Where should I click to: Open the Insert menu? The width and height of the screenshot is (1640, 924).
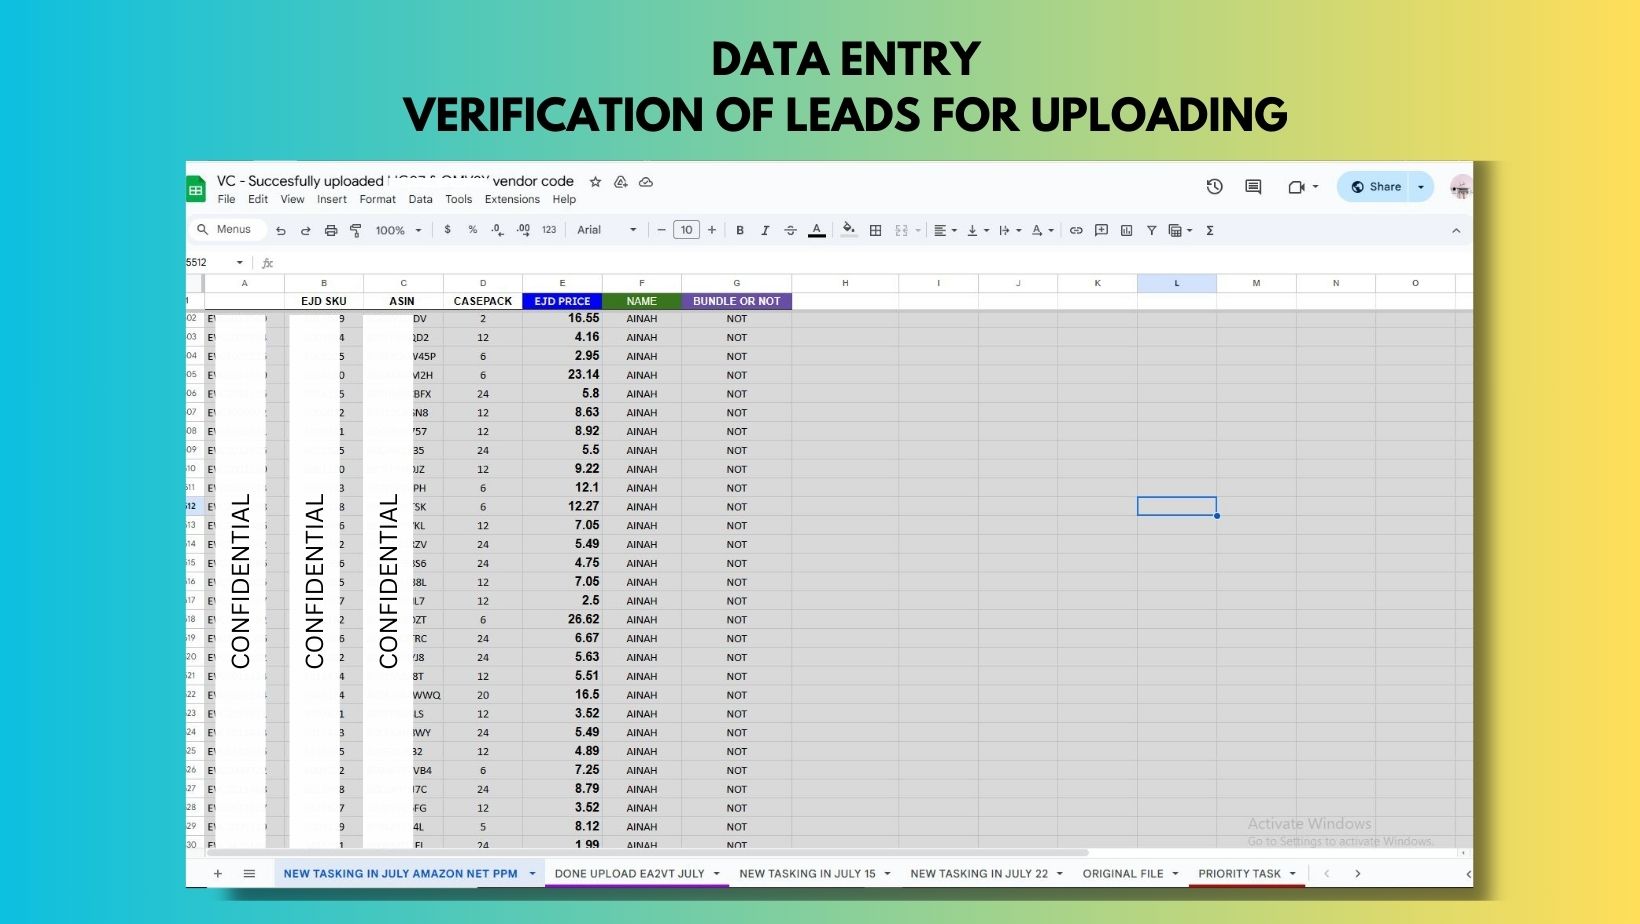click(332, 199)
